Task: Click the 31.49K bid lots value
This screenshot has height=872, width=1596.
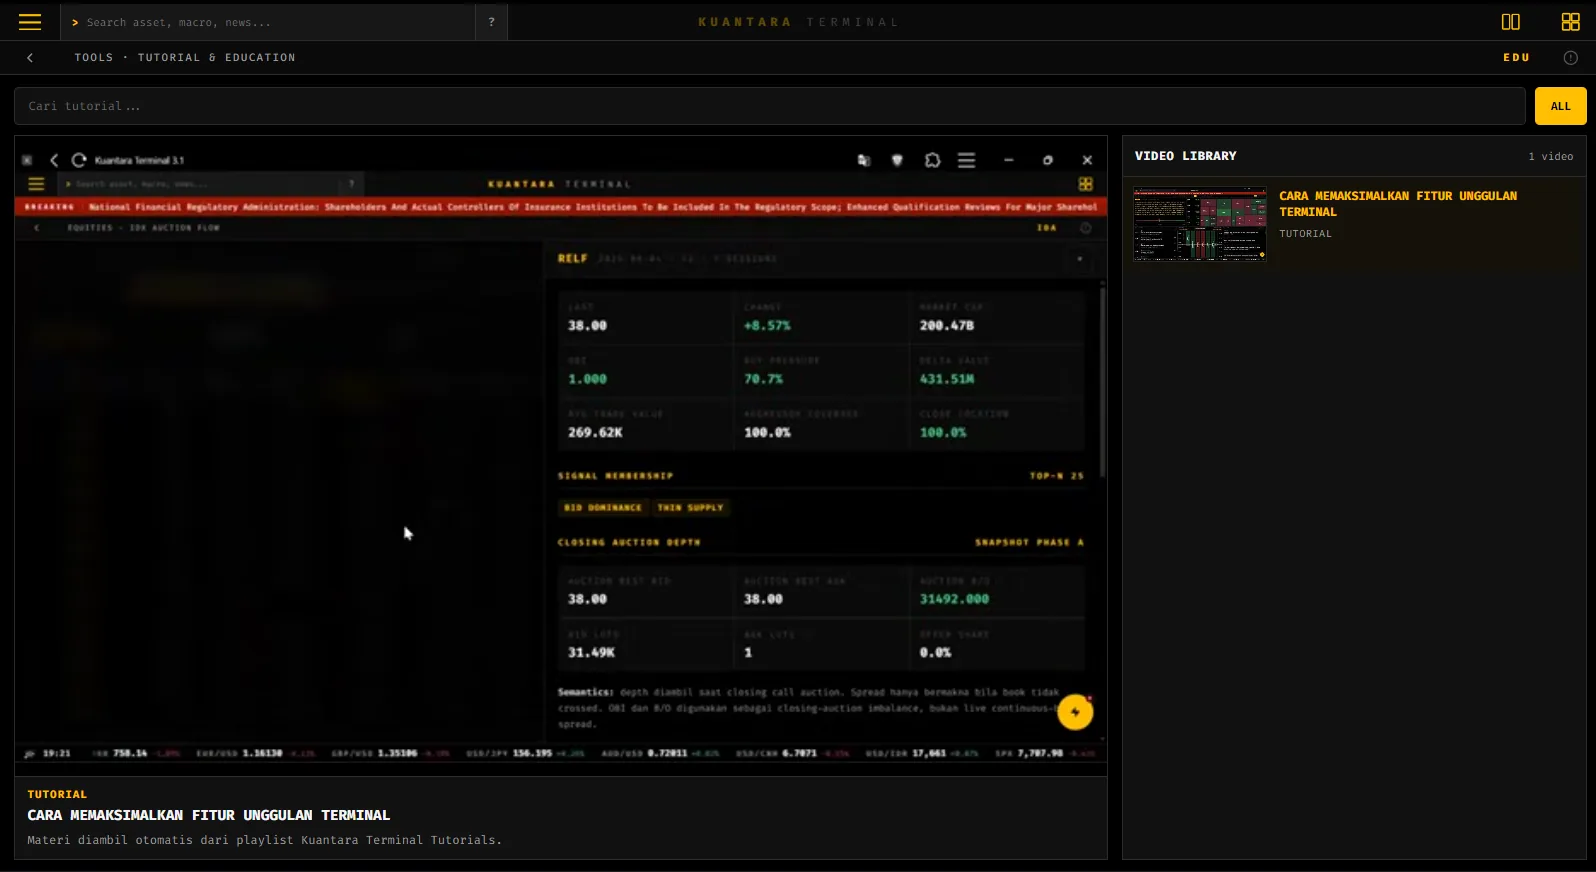Action: pos(591,652)
